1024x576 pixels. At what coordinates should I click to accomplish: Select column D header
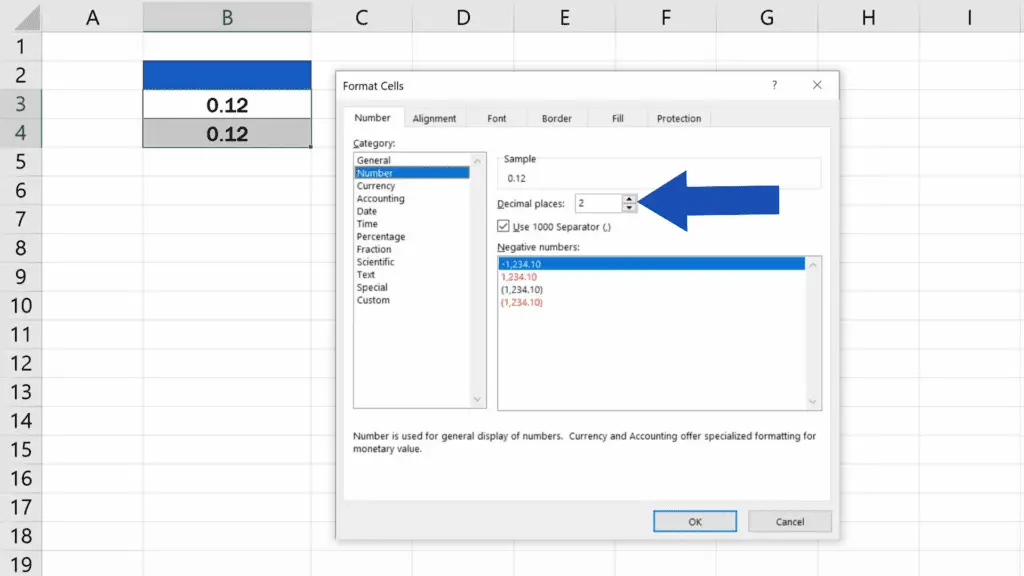(x=463, y=17)
